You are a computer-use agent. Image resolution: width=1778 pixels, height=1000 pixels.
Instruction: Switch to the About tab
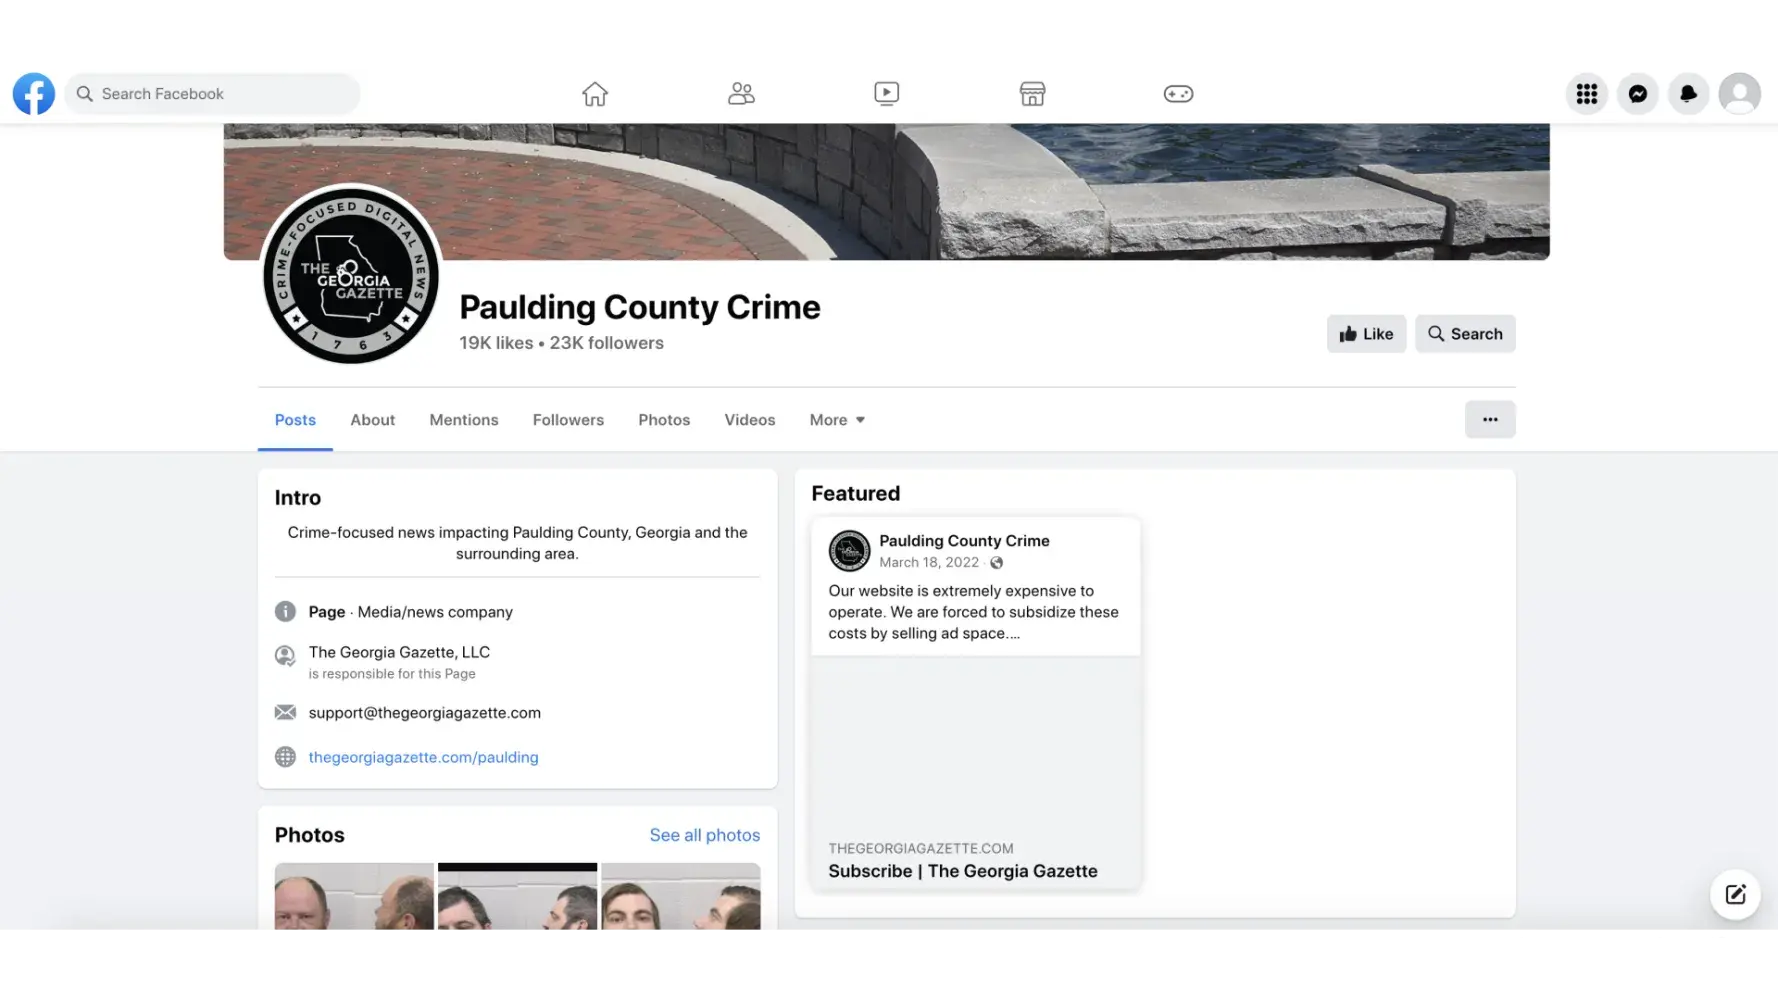pyautogui.click(x=372, y=420)
